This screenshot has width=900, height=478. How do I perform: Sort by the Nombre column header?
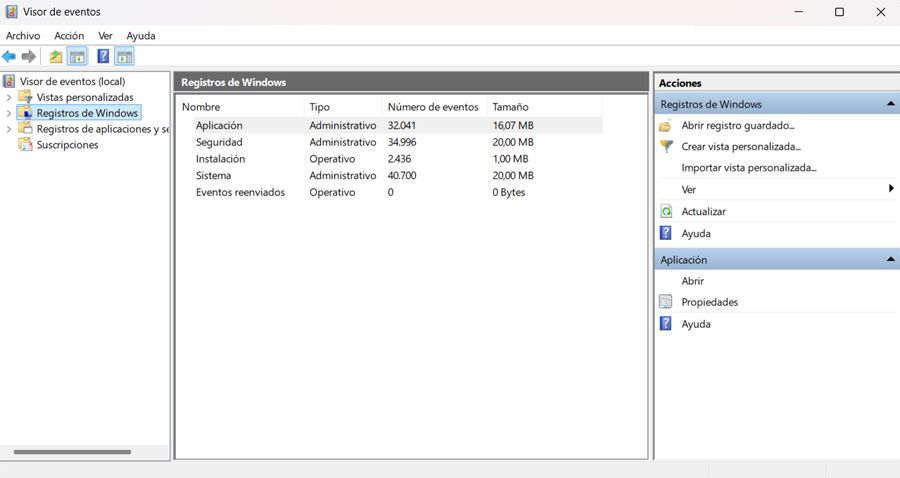coord(240,107)
